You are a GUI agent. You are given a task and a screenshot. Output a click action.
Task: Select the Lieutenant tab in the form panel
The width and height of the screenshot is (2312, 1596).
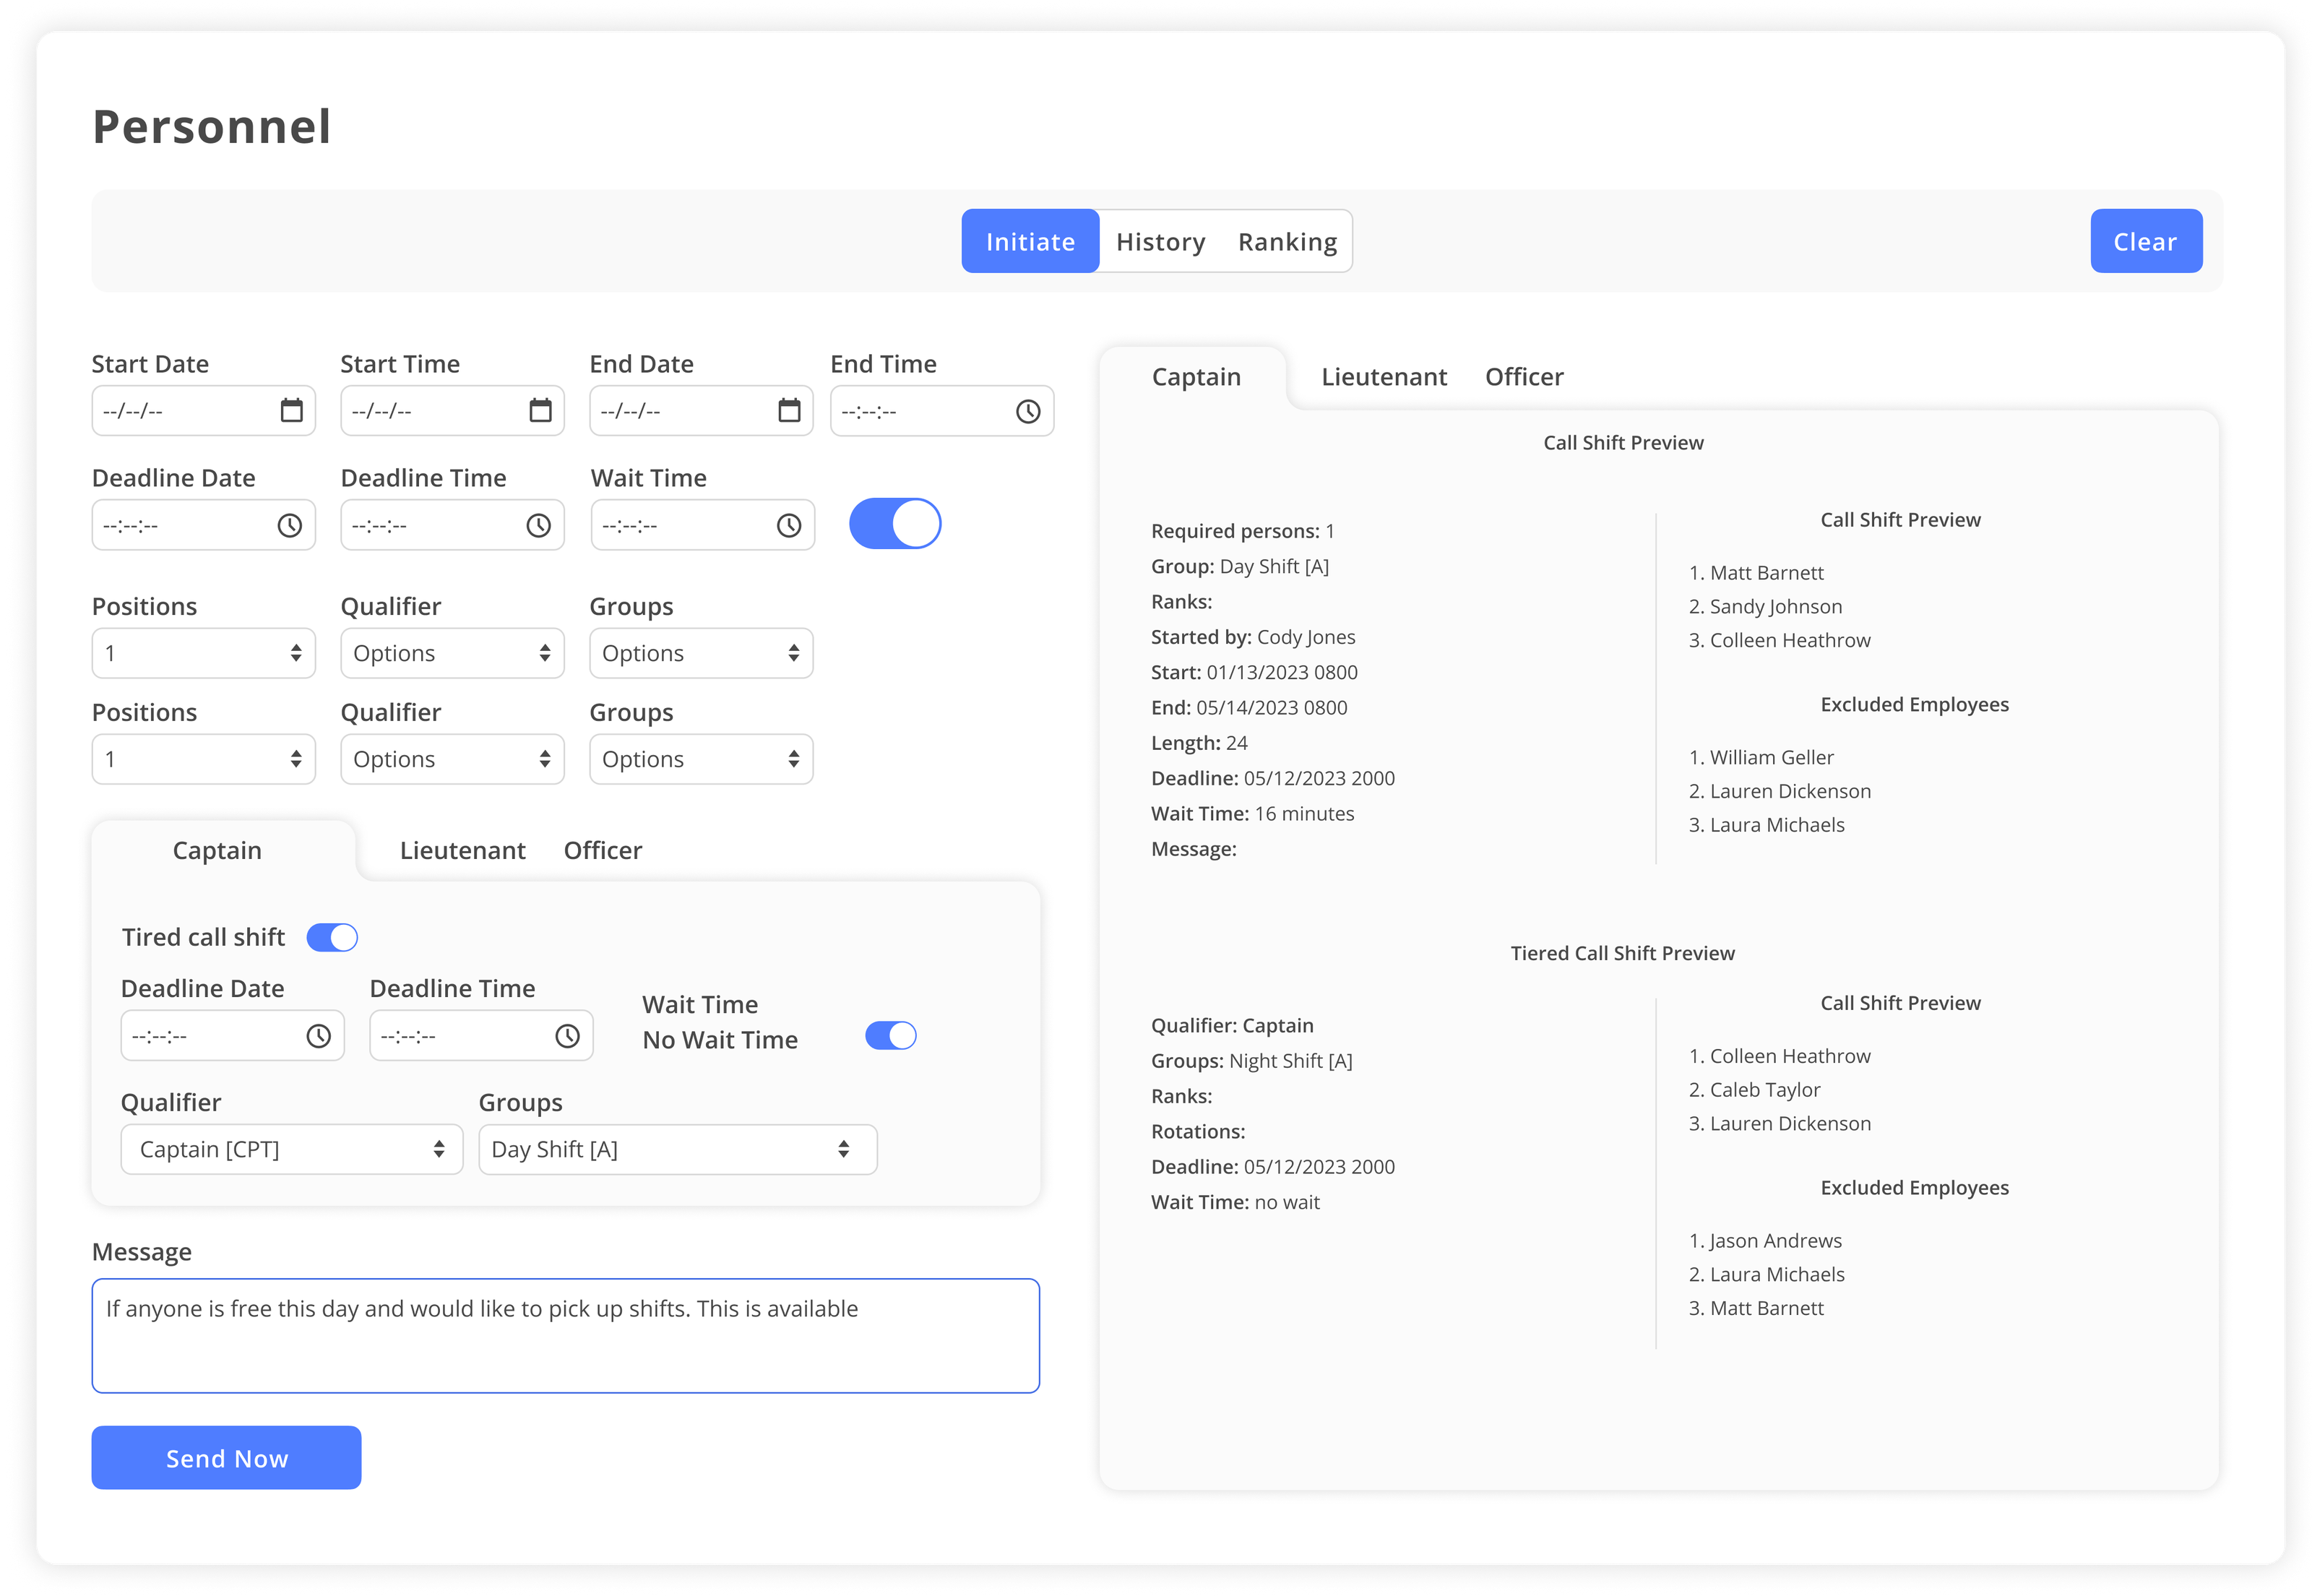[x=462, y=850]
